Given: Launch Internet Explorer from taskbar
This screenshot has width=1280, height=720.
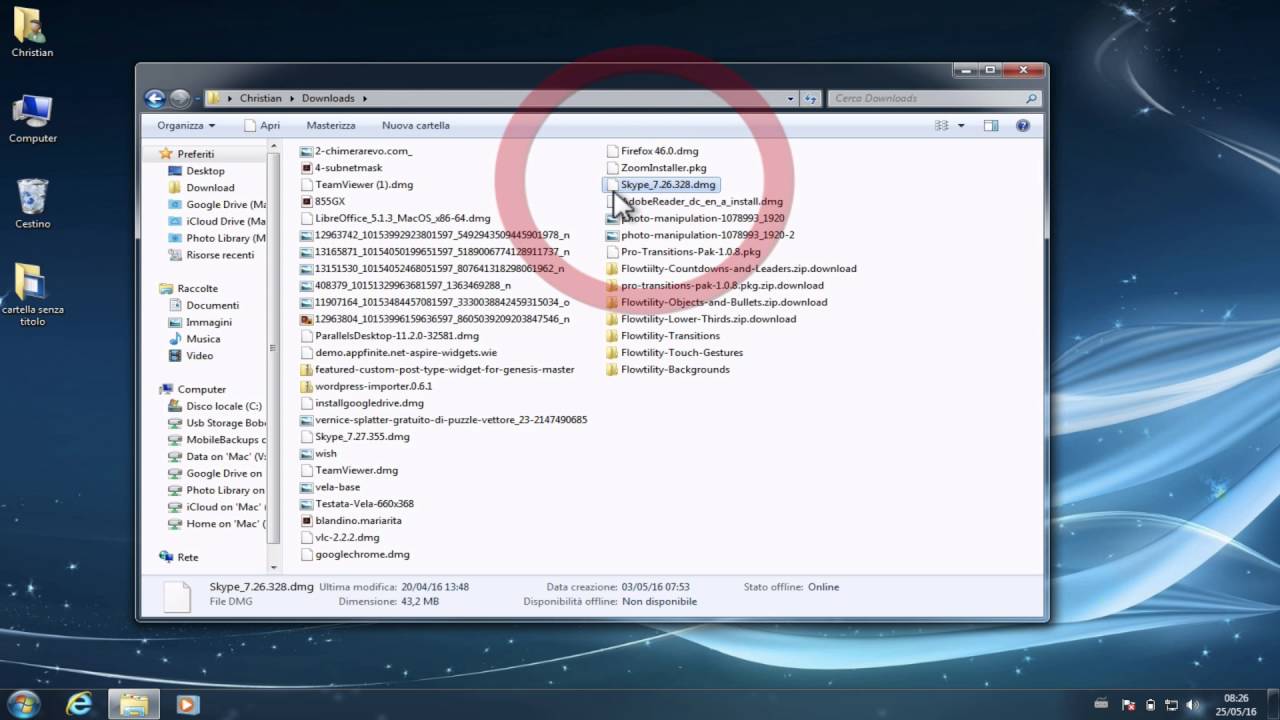Looking at the screenshot, I should tap(79, 704).
